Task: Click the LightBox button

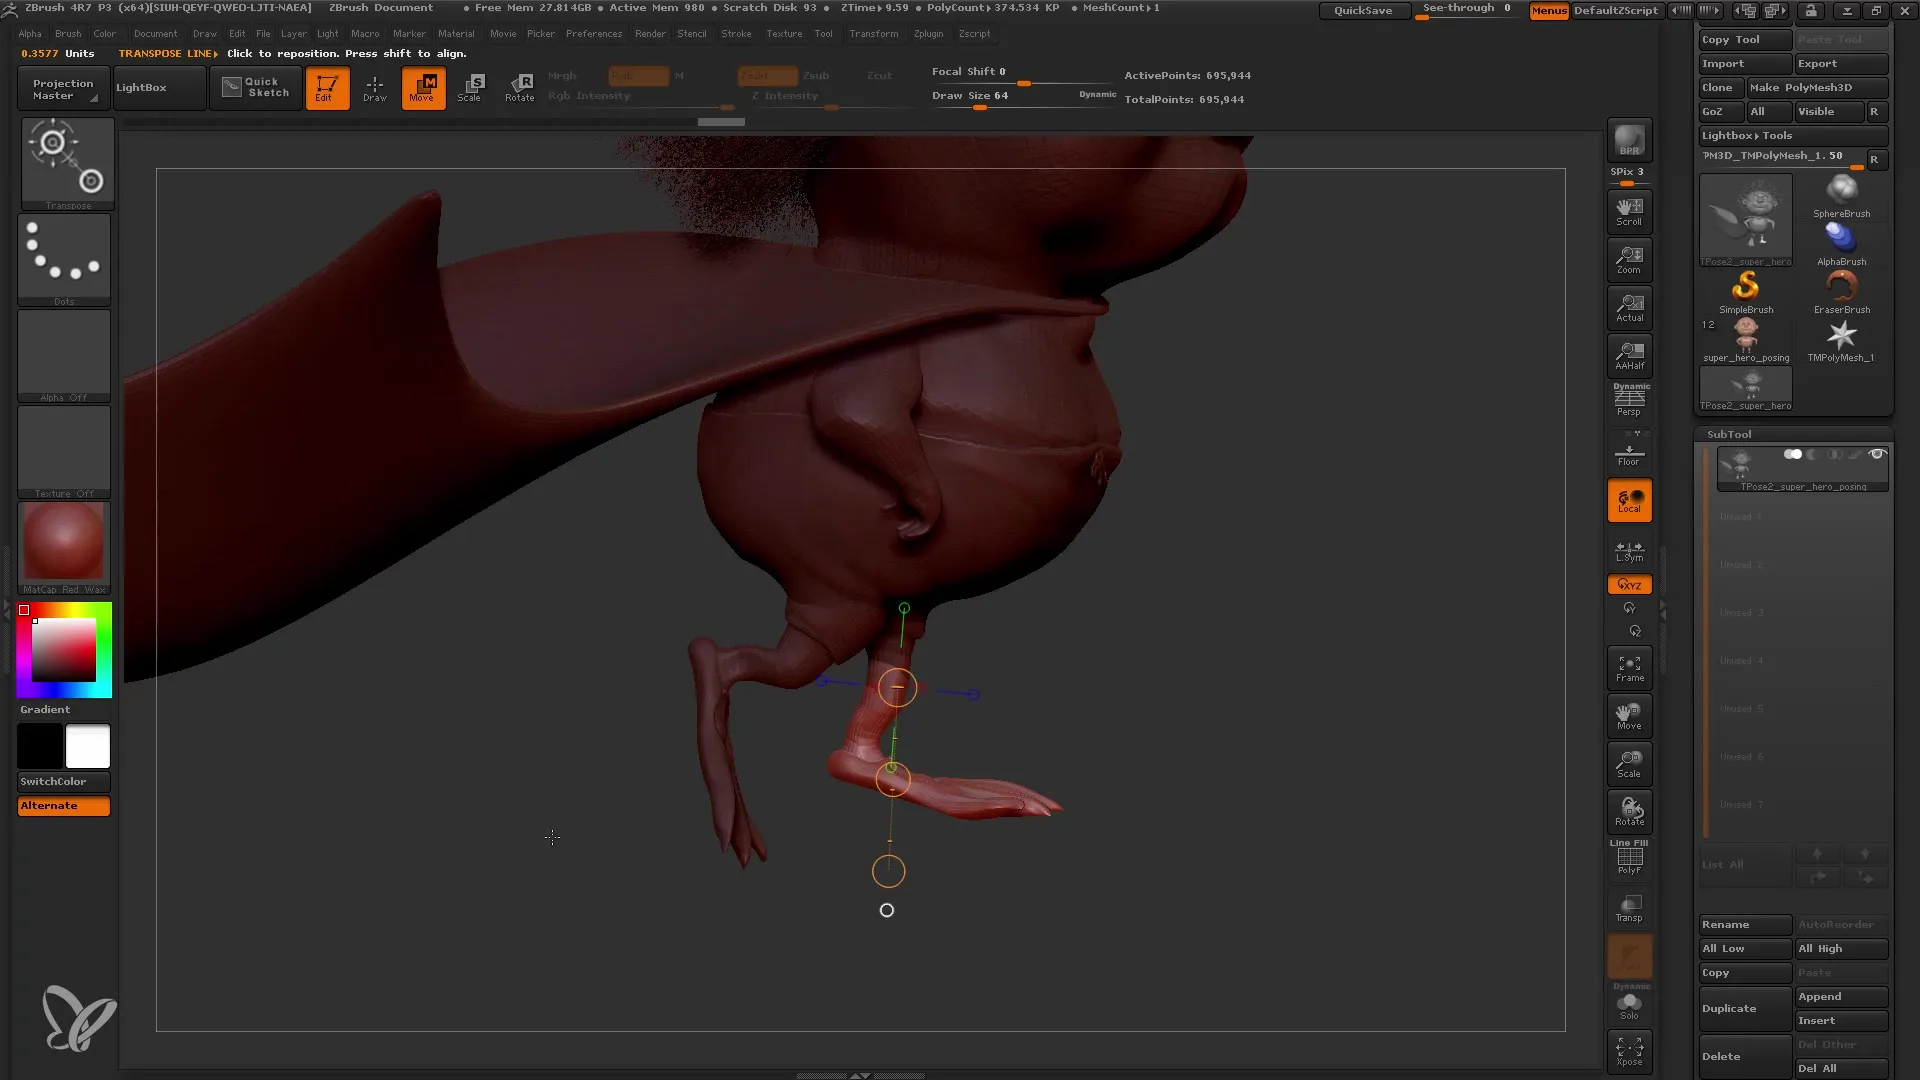Action: click(160, 88)
